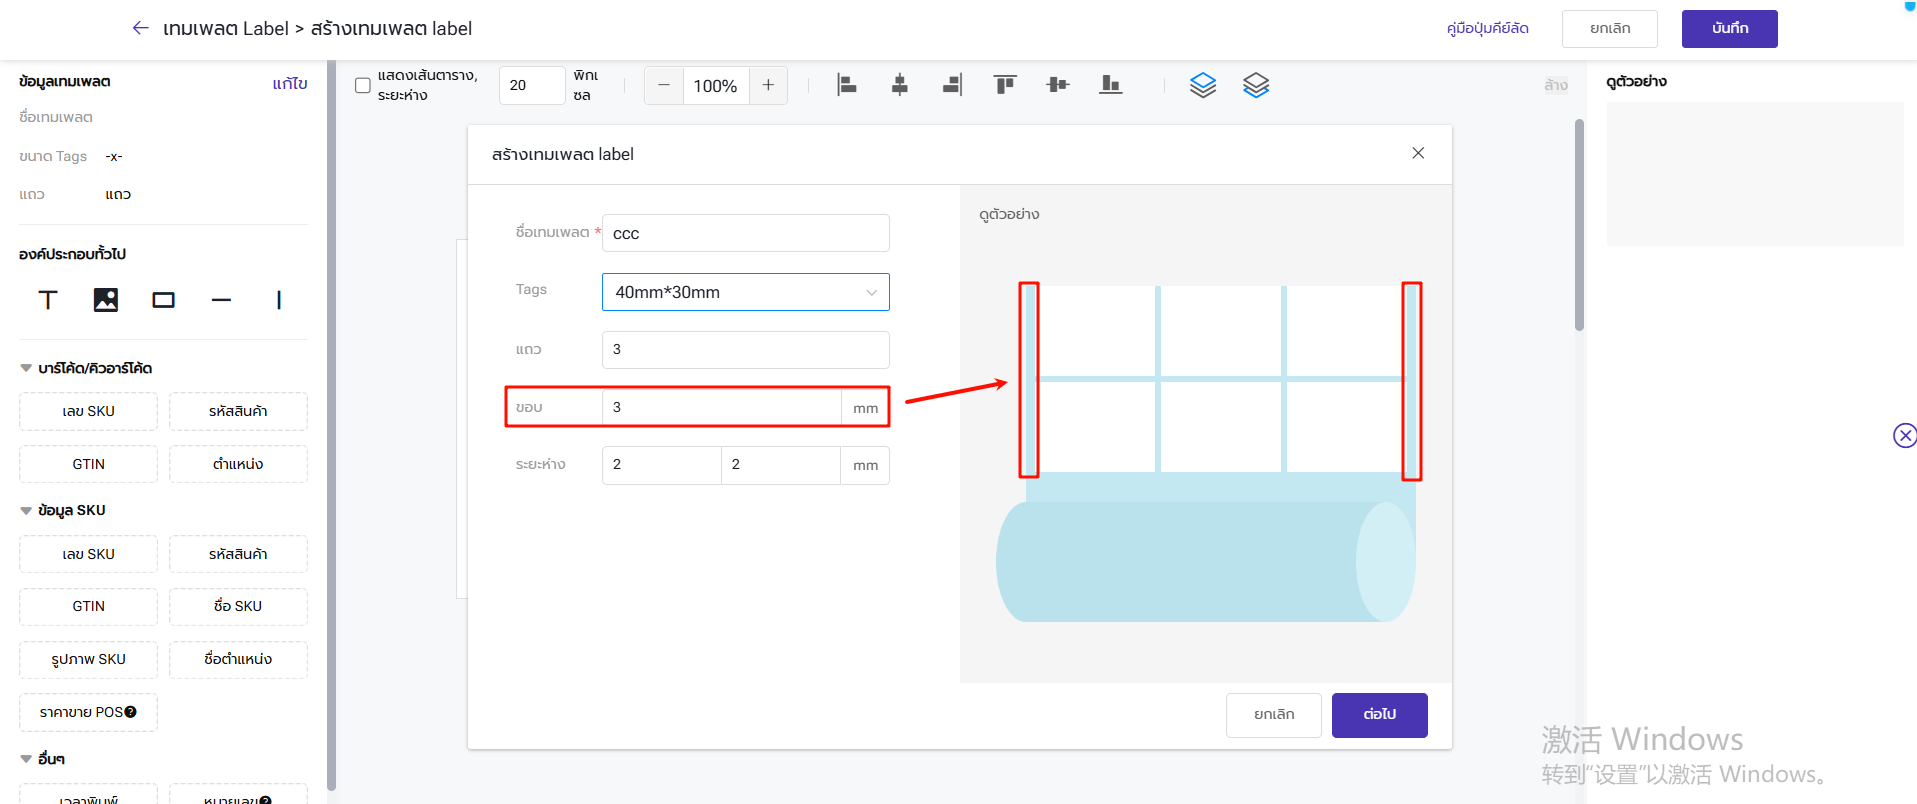Open the Tags size dropdown 40mm*30mm
This screenshot has width=1917, height=804.
point(745,292)
